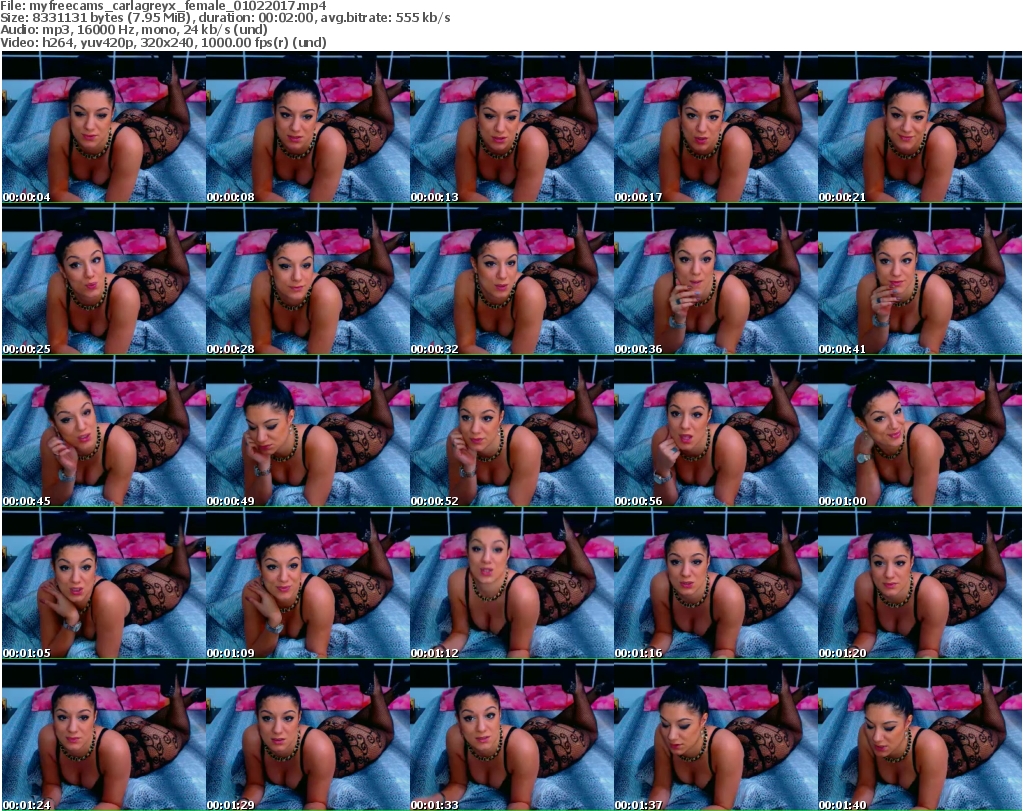Click the thumbnail stamped 00:00:04
This screenshot has height=811, width=1024.
pyautogui.click(x=104, y=127)
